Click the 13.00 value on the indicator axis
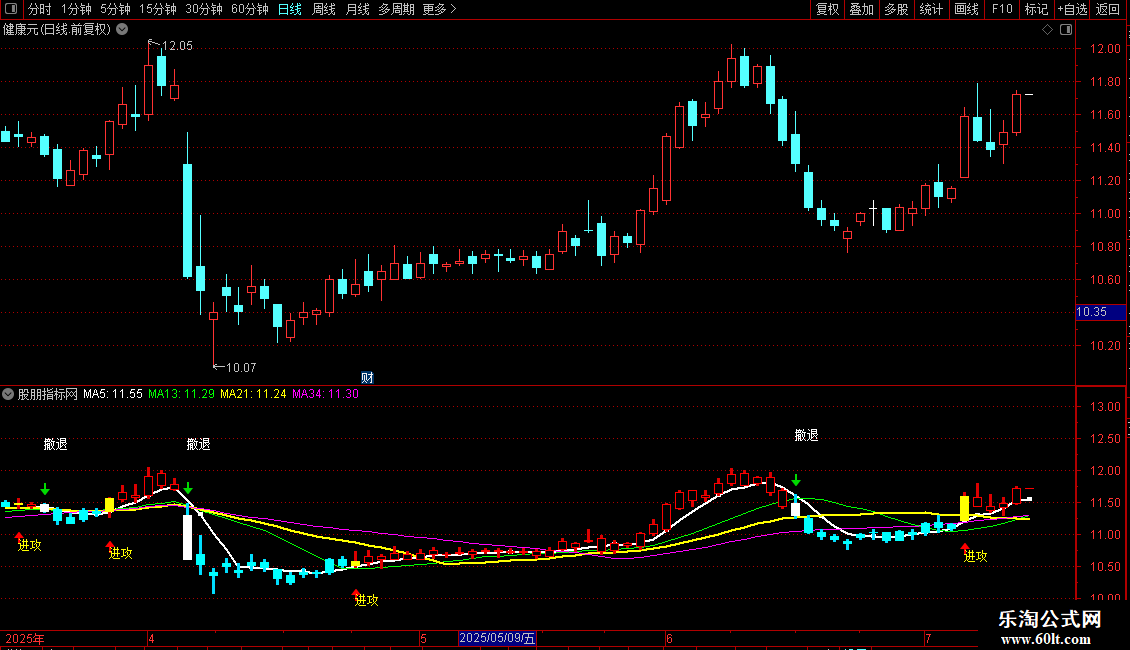 (1105, 407)
